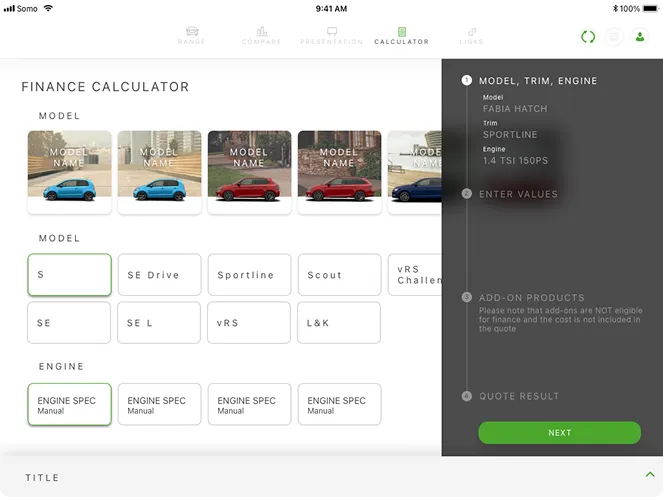Select the SE L trim option
The image size is (663, 497).
159,323
